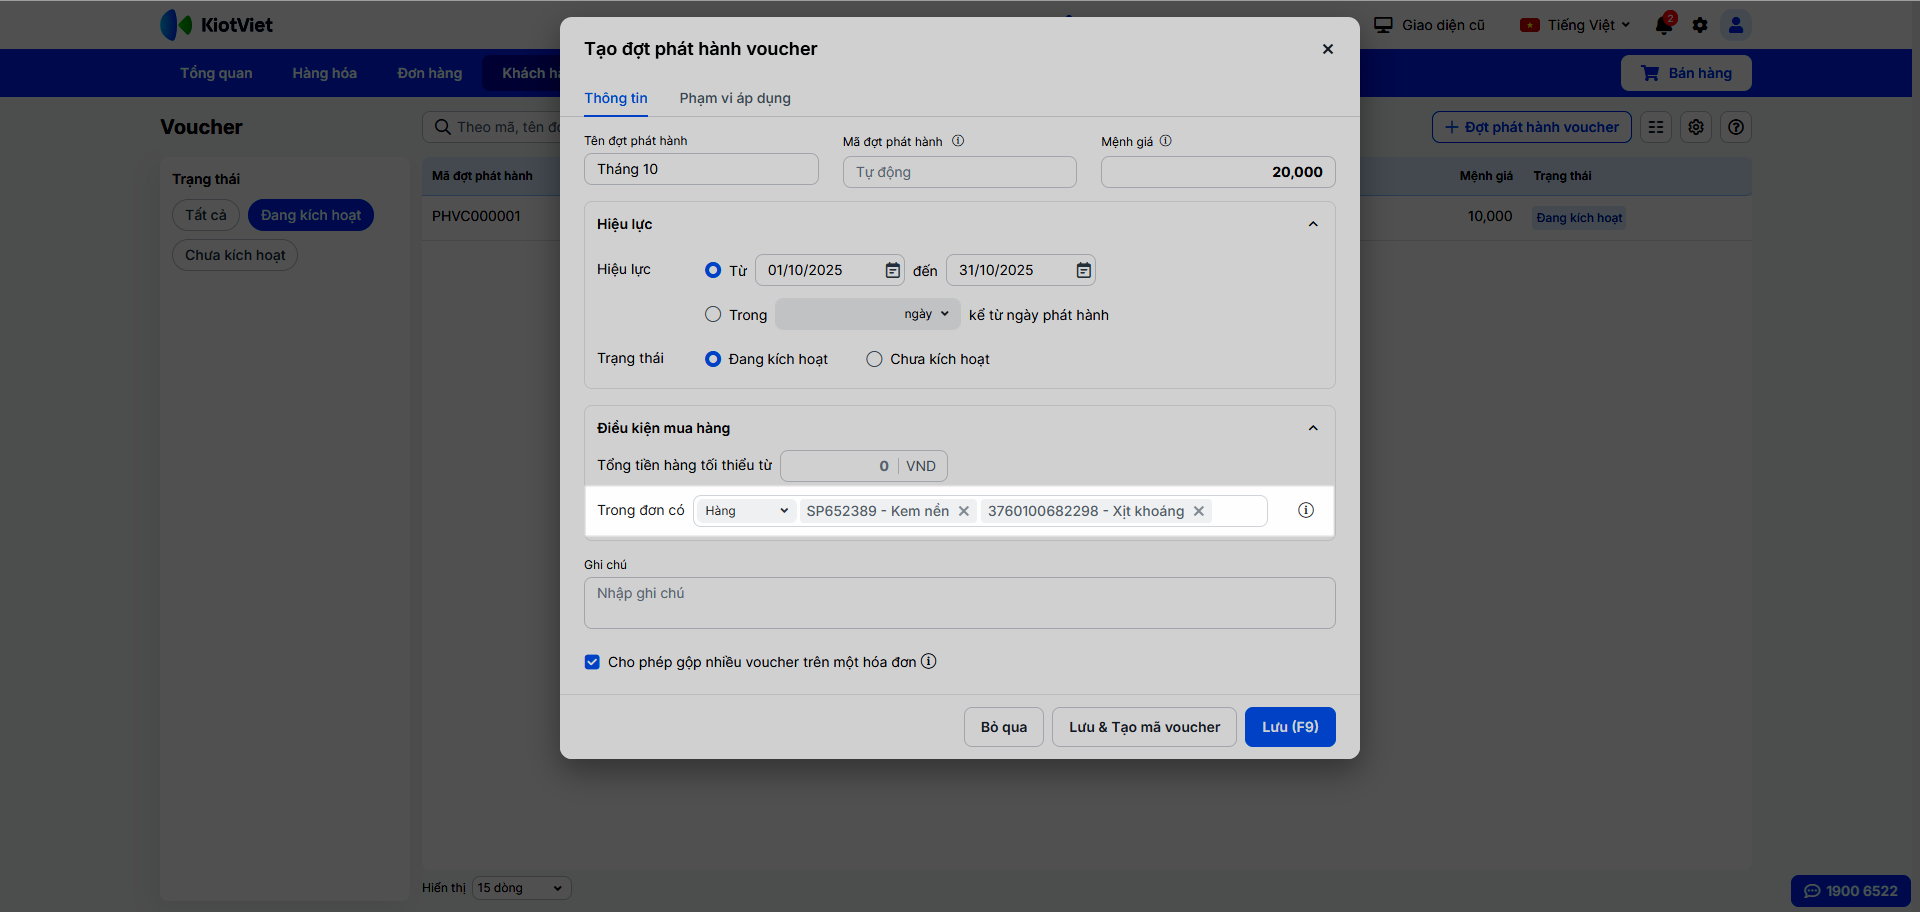
Task: Click info icon beside Mã đợt phát hành
Action: 958,141
